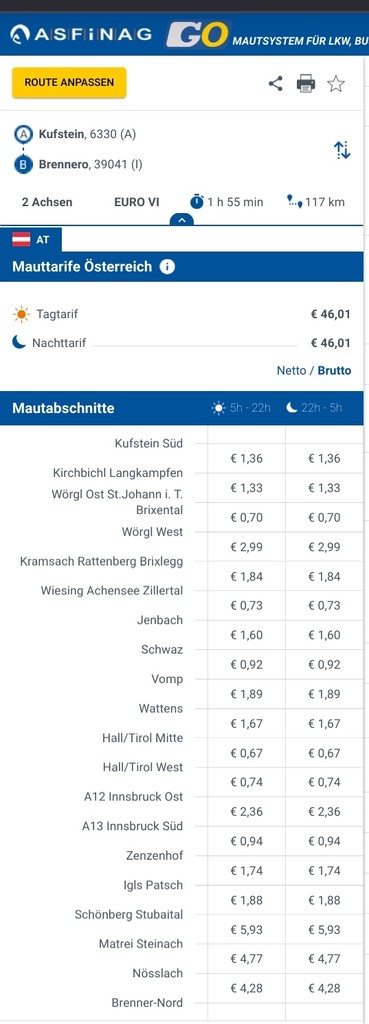Click start point A marker icon

[24, 135]
